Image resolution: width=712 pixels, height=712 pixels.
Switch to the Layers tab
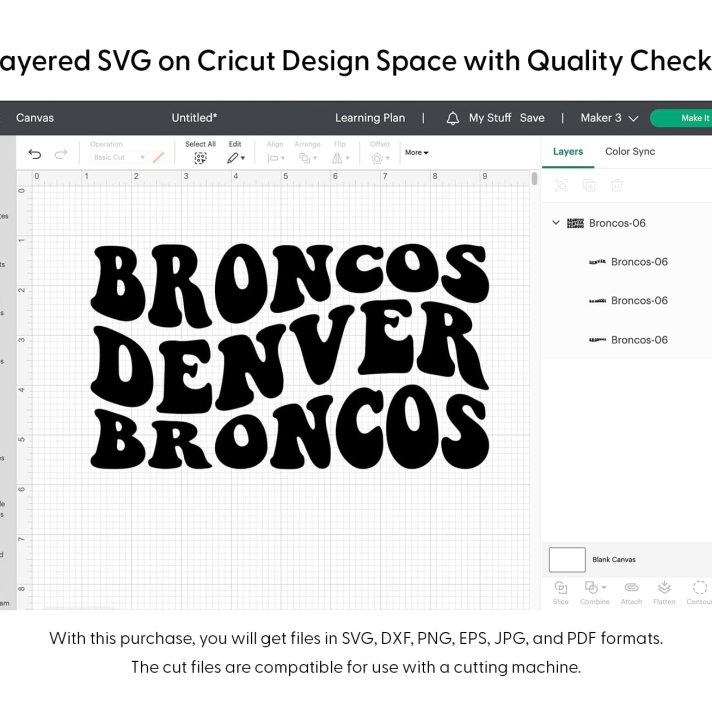tap(568, 152)
